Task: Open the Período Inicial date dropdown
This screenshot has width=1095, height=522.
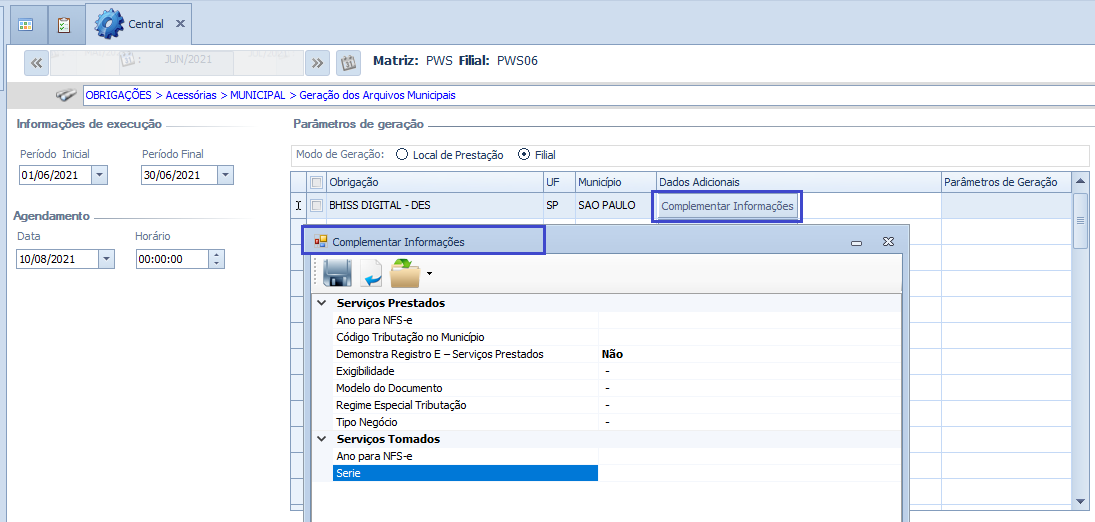Action: 99,175
